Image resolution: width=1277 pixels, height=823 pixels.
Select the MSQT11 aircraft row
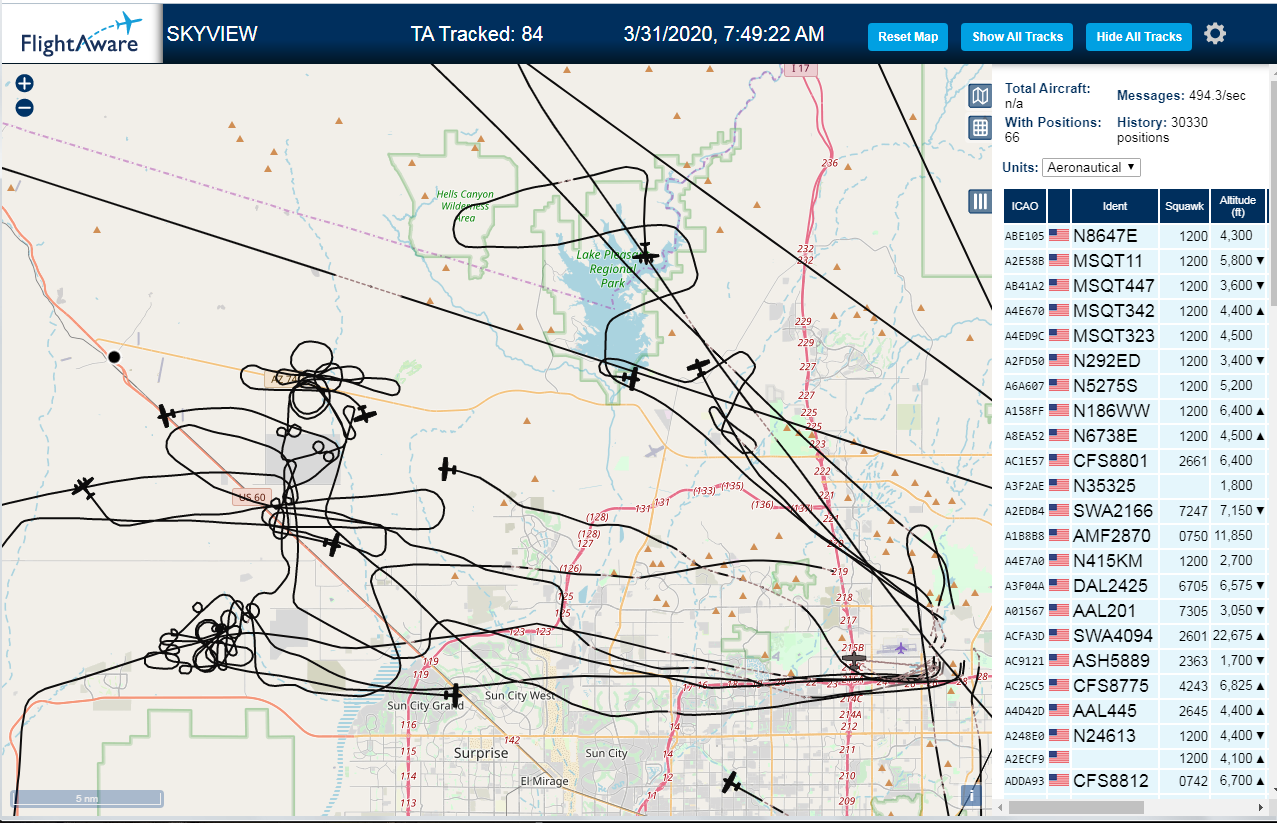[x=1136, y=261]
